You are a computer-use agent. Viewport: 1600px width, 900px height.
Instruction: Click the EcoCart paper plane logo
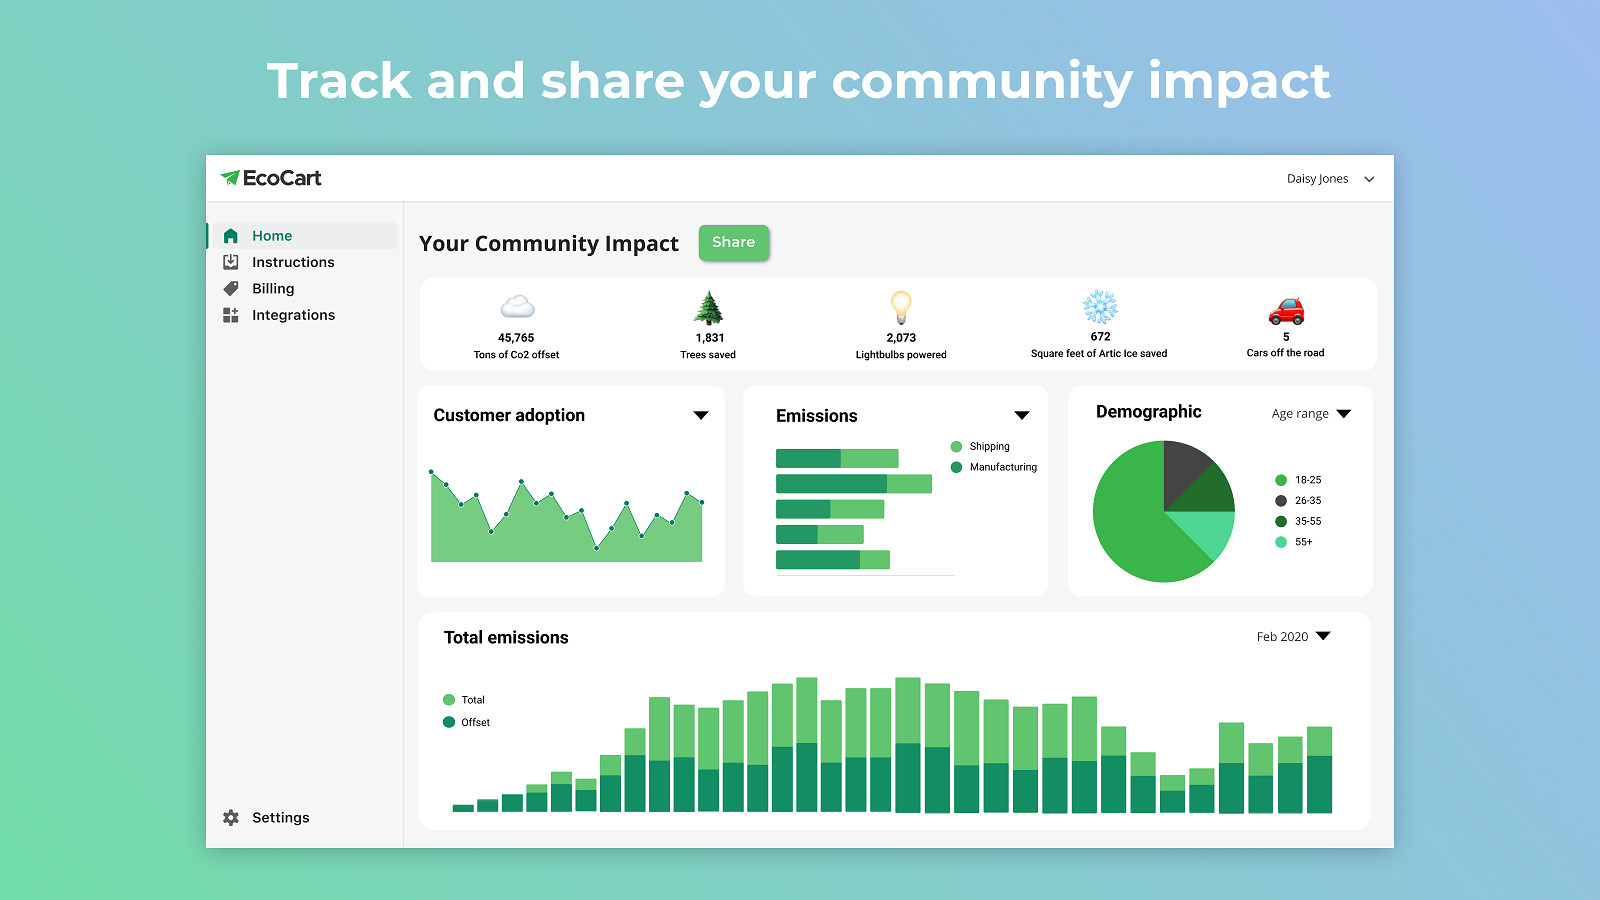coord(230,178)
